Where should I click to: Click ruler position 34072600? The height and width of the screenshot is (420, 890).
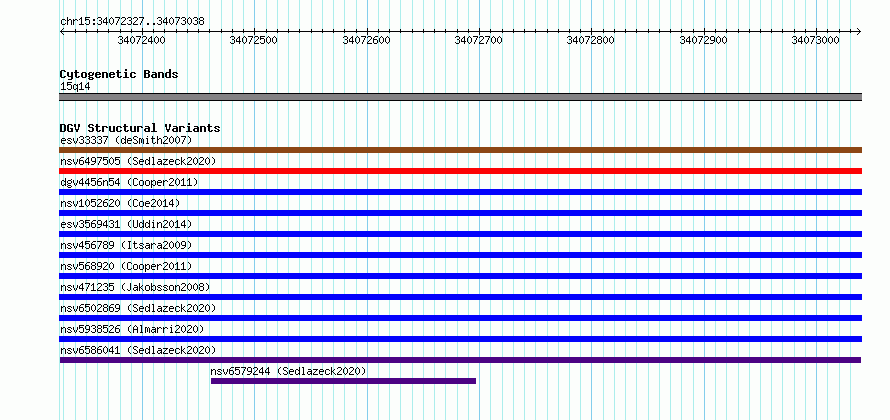click(x=367, y=40)
